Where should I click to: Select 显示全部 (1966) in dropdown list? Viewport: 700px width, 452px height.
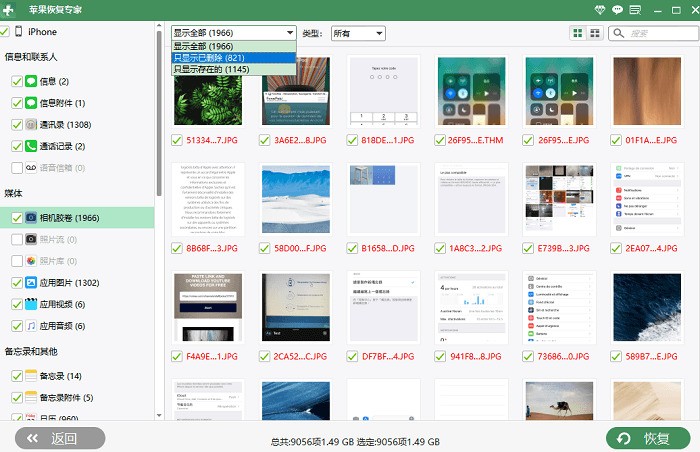233,46
